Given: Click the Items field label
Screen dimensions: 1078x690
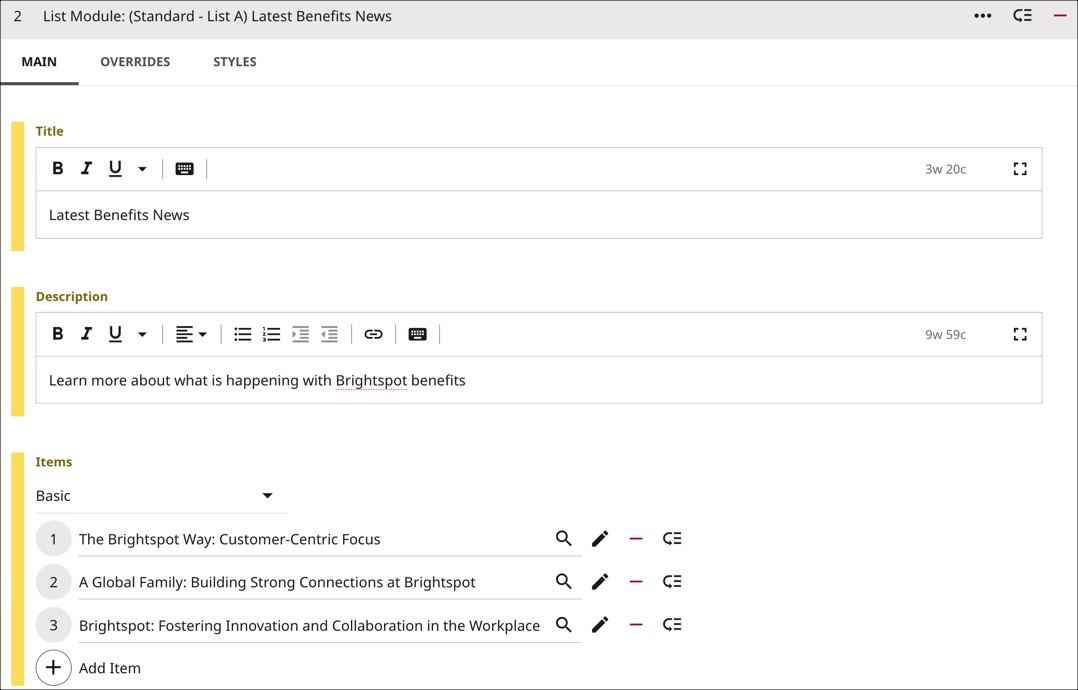Looking at the screenshot, I should point(54,462).
